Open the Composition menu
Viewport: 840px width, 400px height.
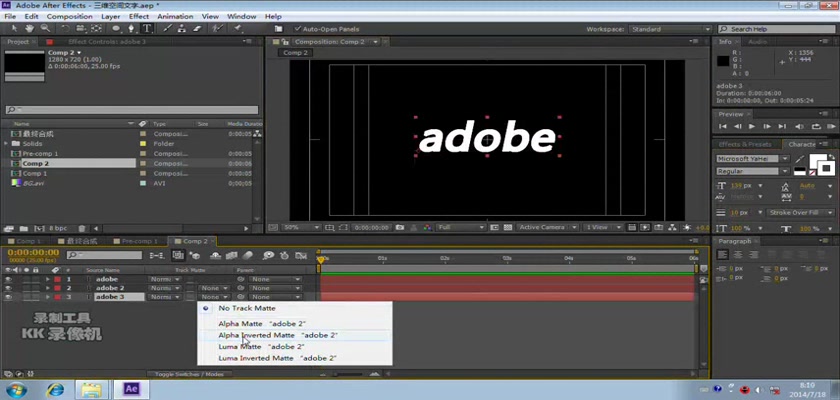(x=70, y=17)
